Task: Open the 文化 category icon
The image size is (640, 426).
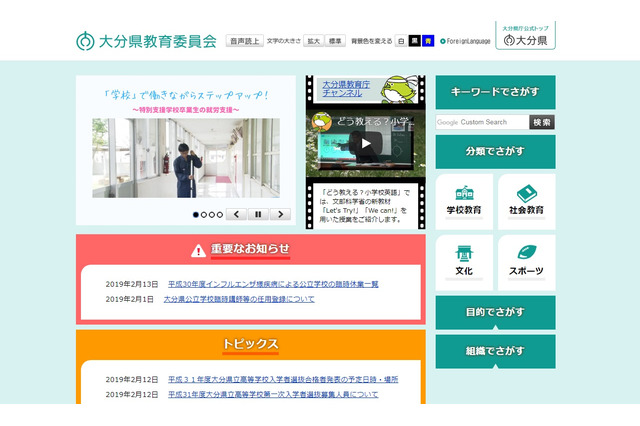Action: [x=464, y=262]
